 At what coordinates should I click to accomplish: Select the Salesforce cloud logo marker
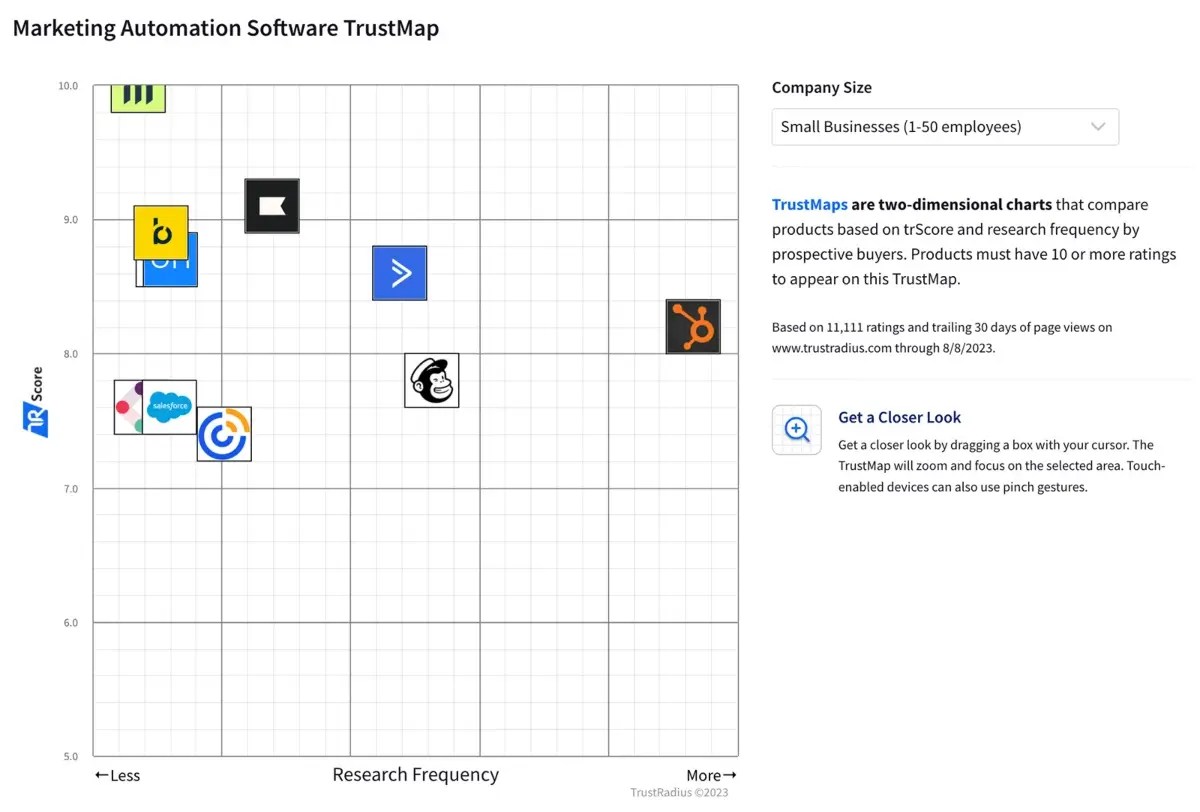click(169, 407)
